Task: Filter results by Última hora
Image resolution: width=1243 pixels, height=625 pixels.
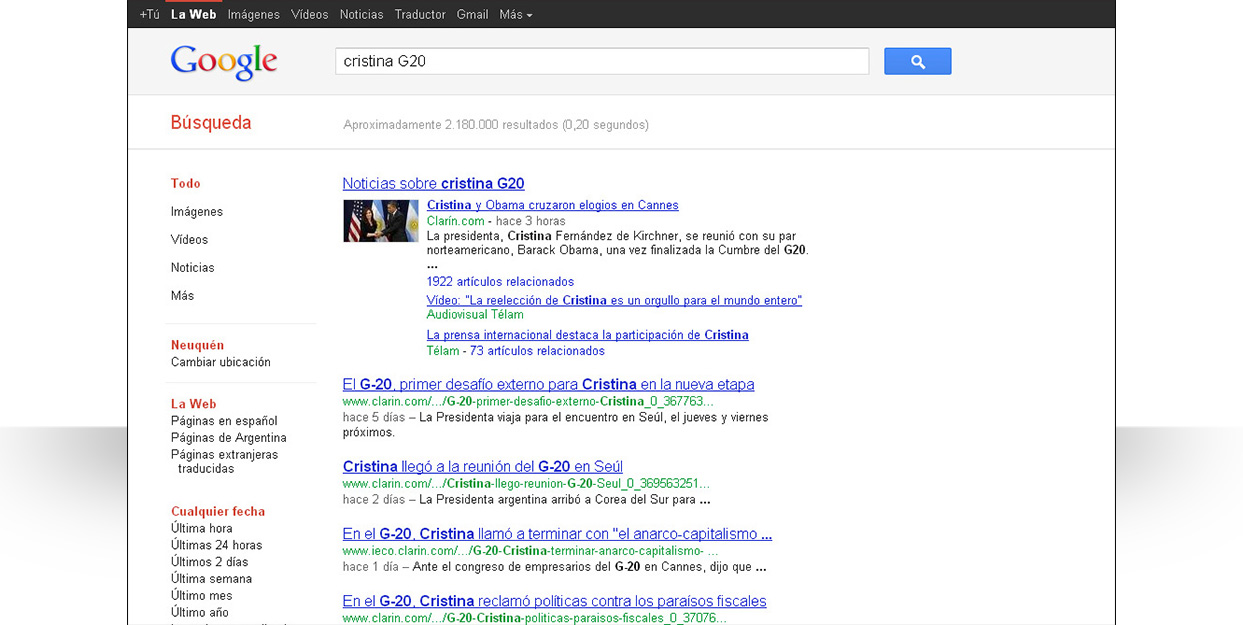Action: click(x=201, y=528)
